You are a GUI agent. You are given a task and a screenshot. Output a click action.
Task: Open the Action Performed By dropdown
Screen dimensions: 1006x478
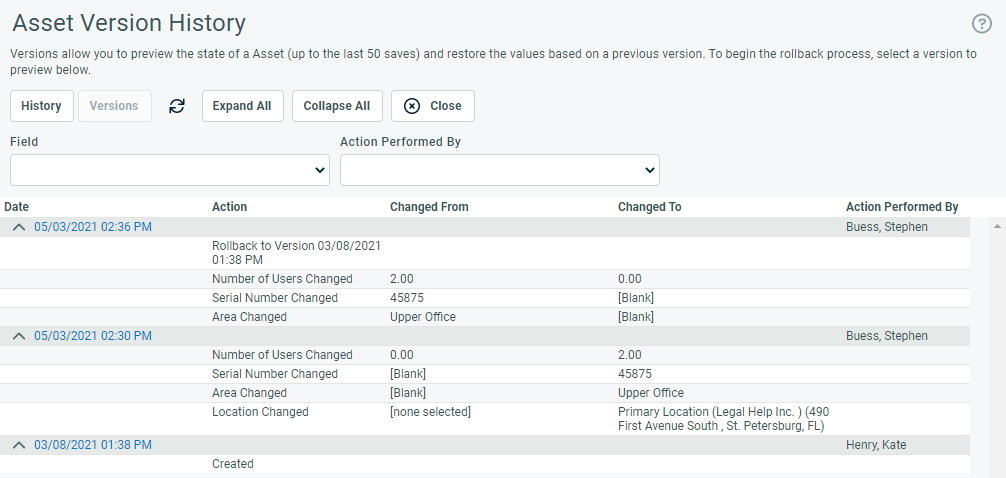pyautogui.click(x=500, y=170)
